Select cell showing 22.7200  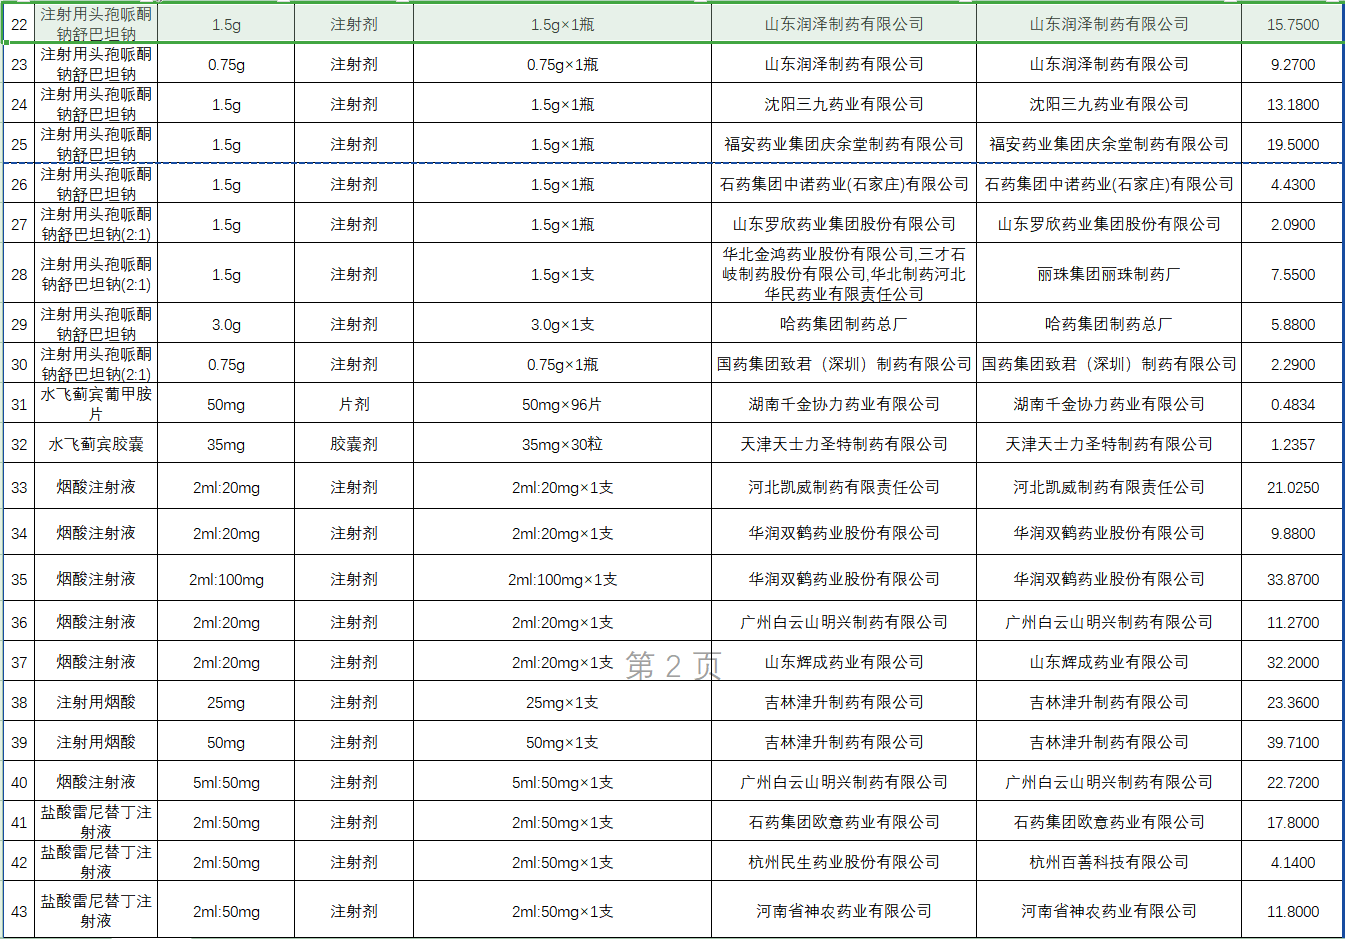pos(1292,782)
